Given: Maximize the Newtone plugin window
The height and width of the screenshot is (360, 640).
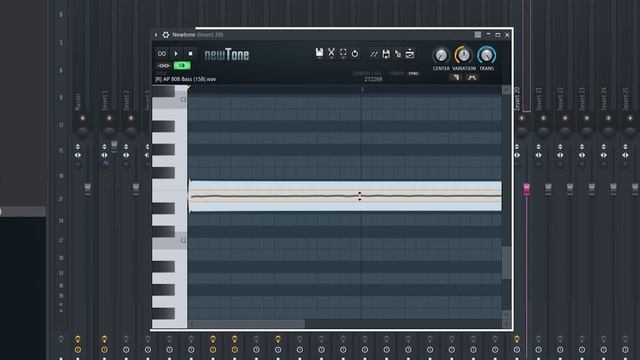Looking at the screenshot, I should [498, 35].
